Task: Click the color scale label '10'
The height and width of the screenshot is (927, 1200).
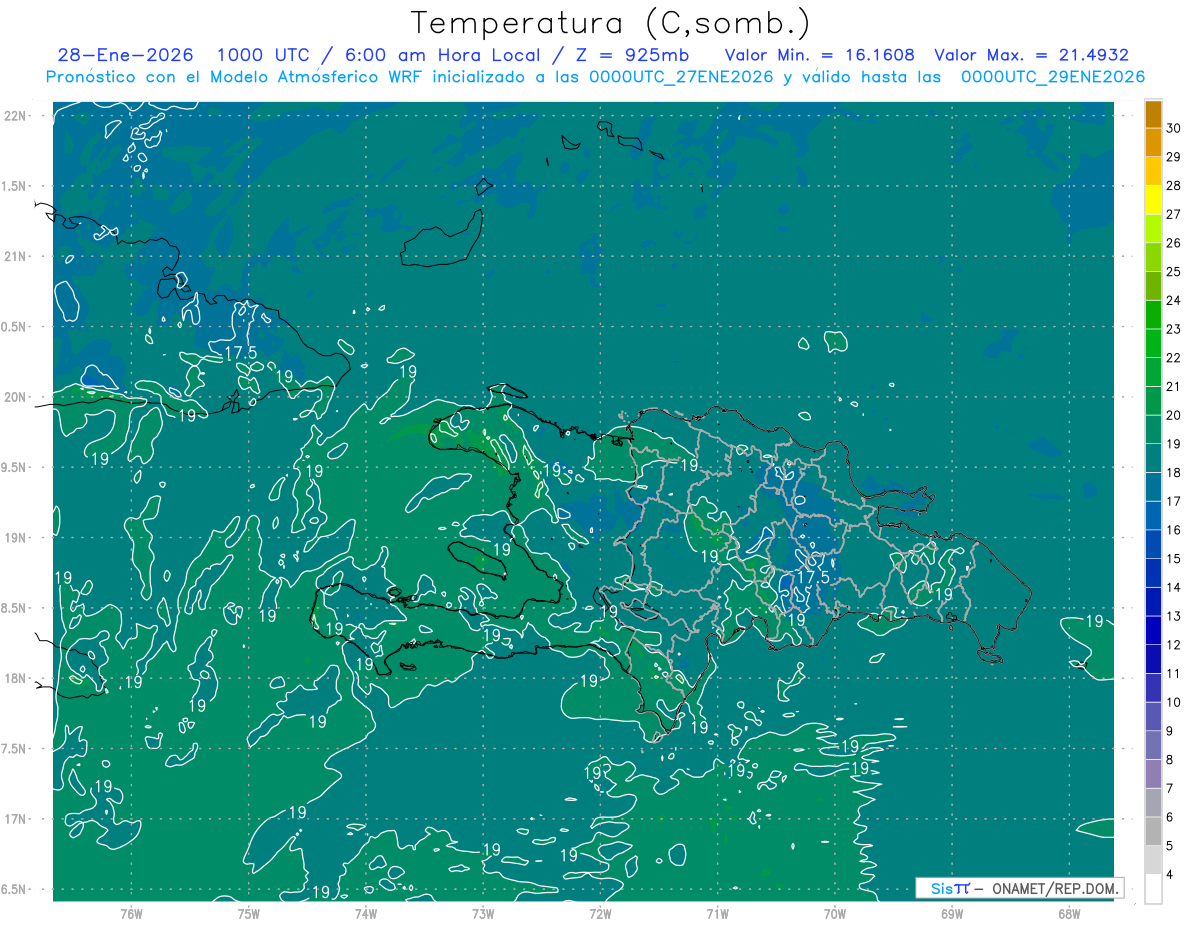Action: [1174, 702]
